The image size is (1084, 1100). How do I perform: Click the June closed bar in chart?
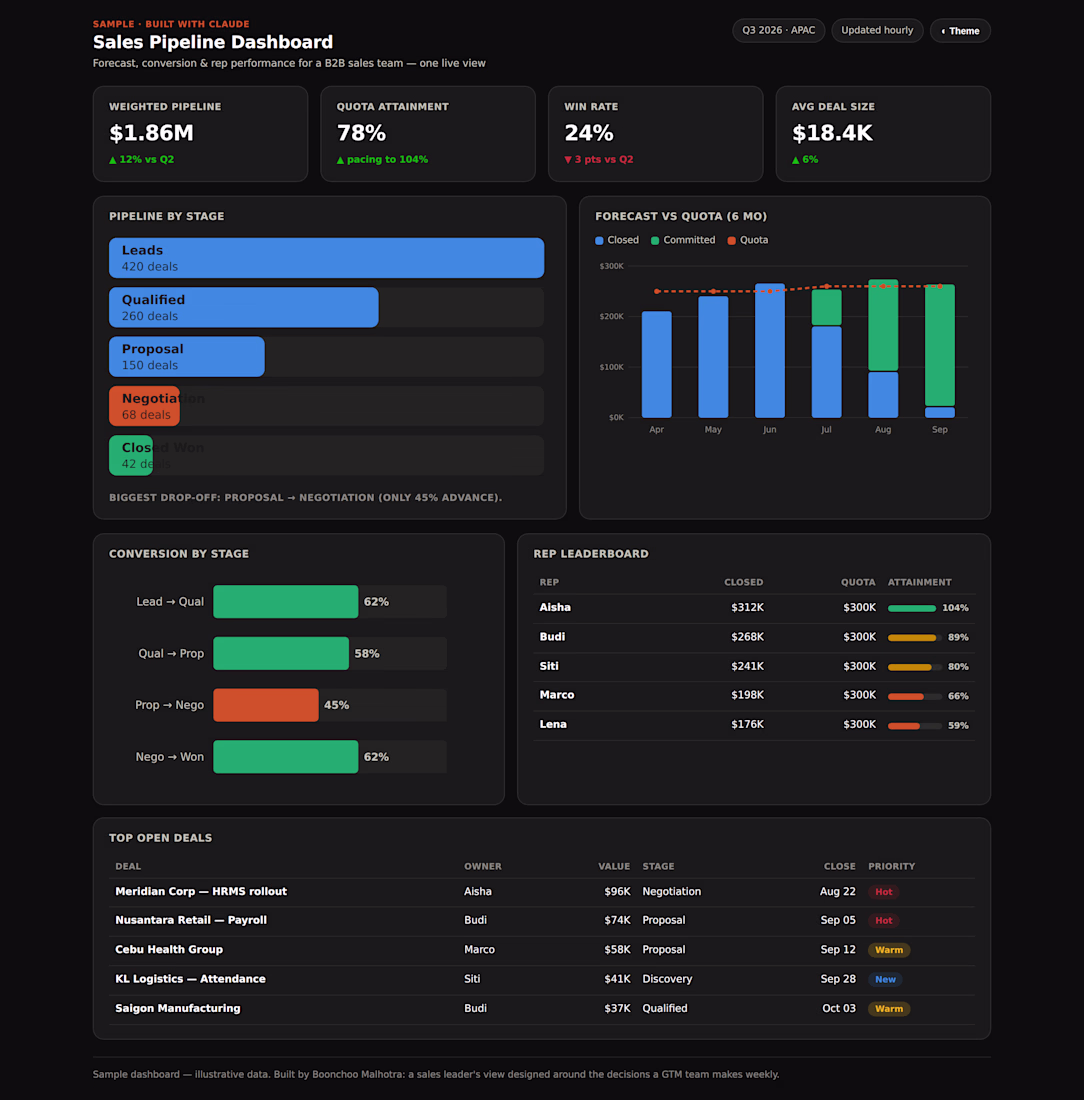(x=770, y=351)
